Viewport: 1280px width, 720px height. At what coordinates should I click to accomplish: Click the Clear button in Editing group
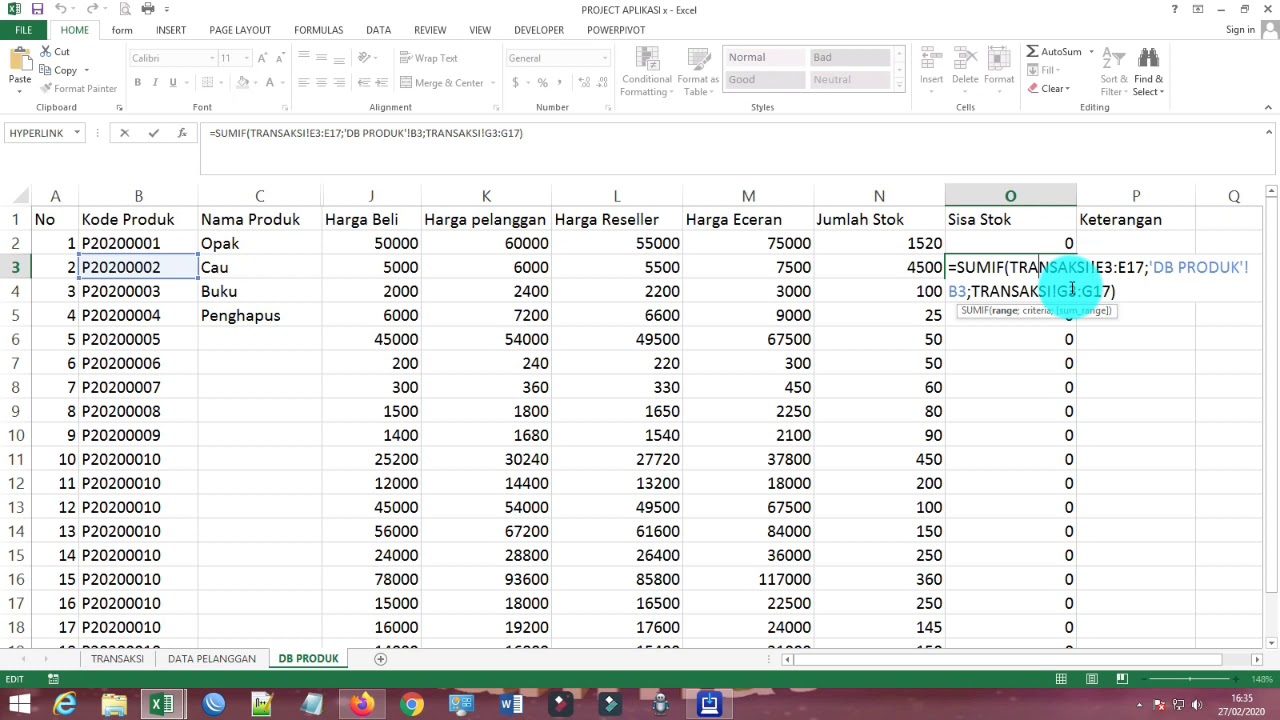coord(1050,88)
